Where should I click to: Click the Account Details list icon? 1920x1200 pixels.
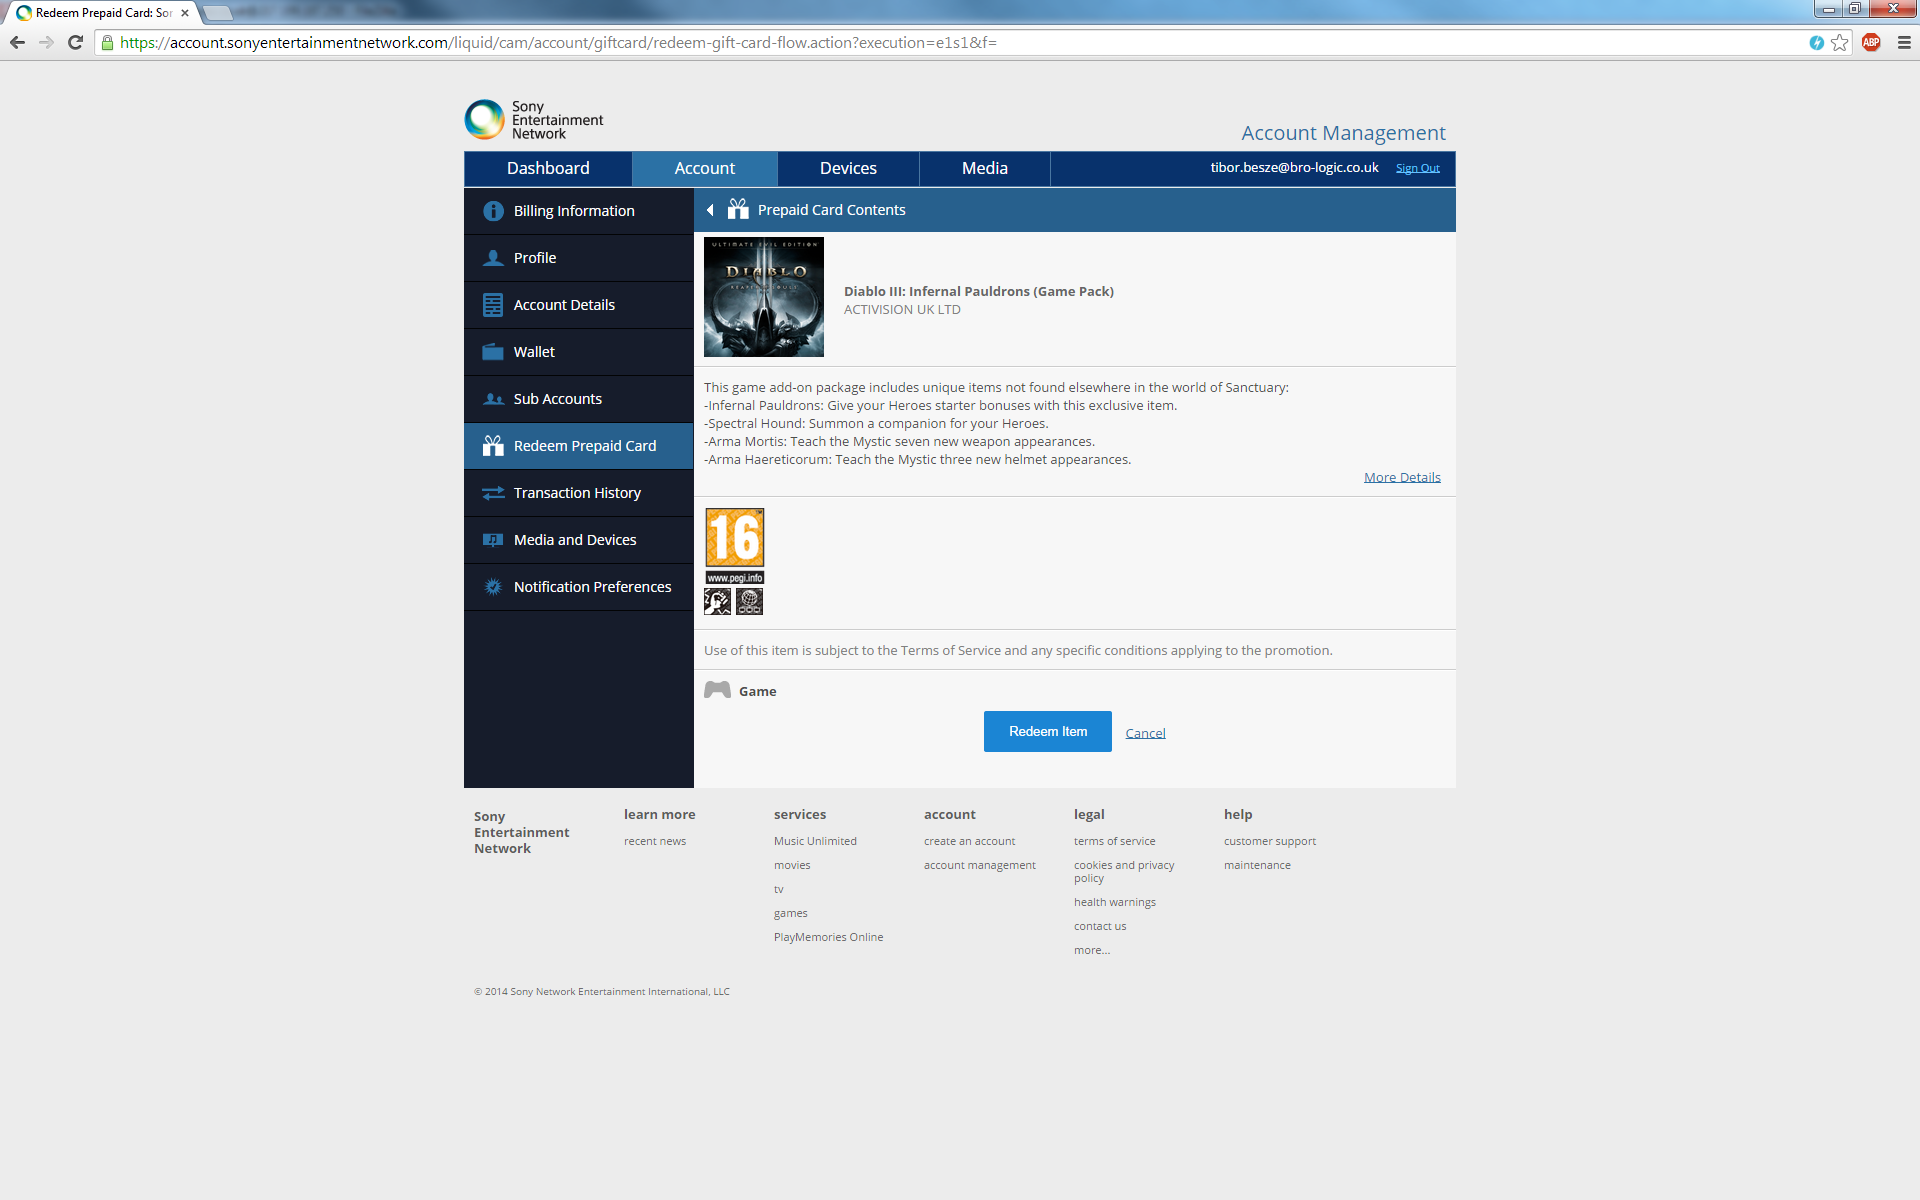click(493, 305)
